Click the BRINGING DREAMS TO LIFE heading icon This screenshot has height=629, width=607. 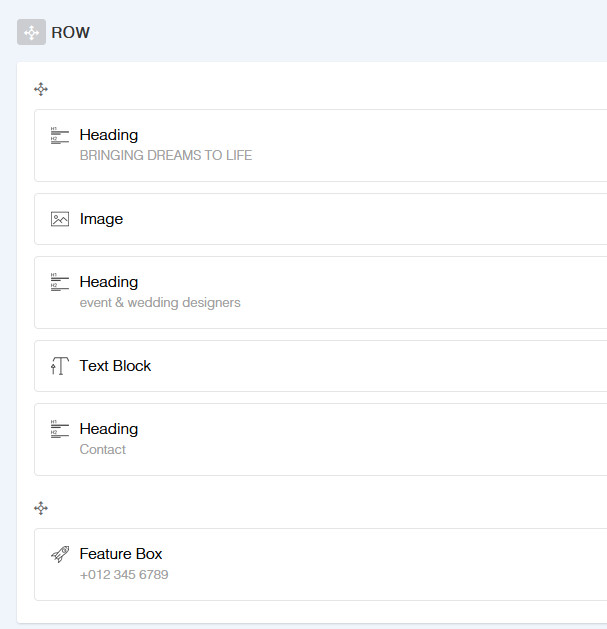tap(60, 136)
